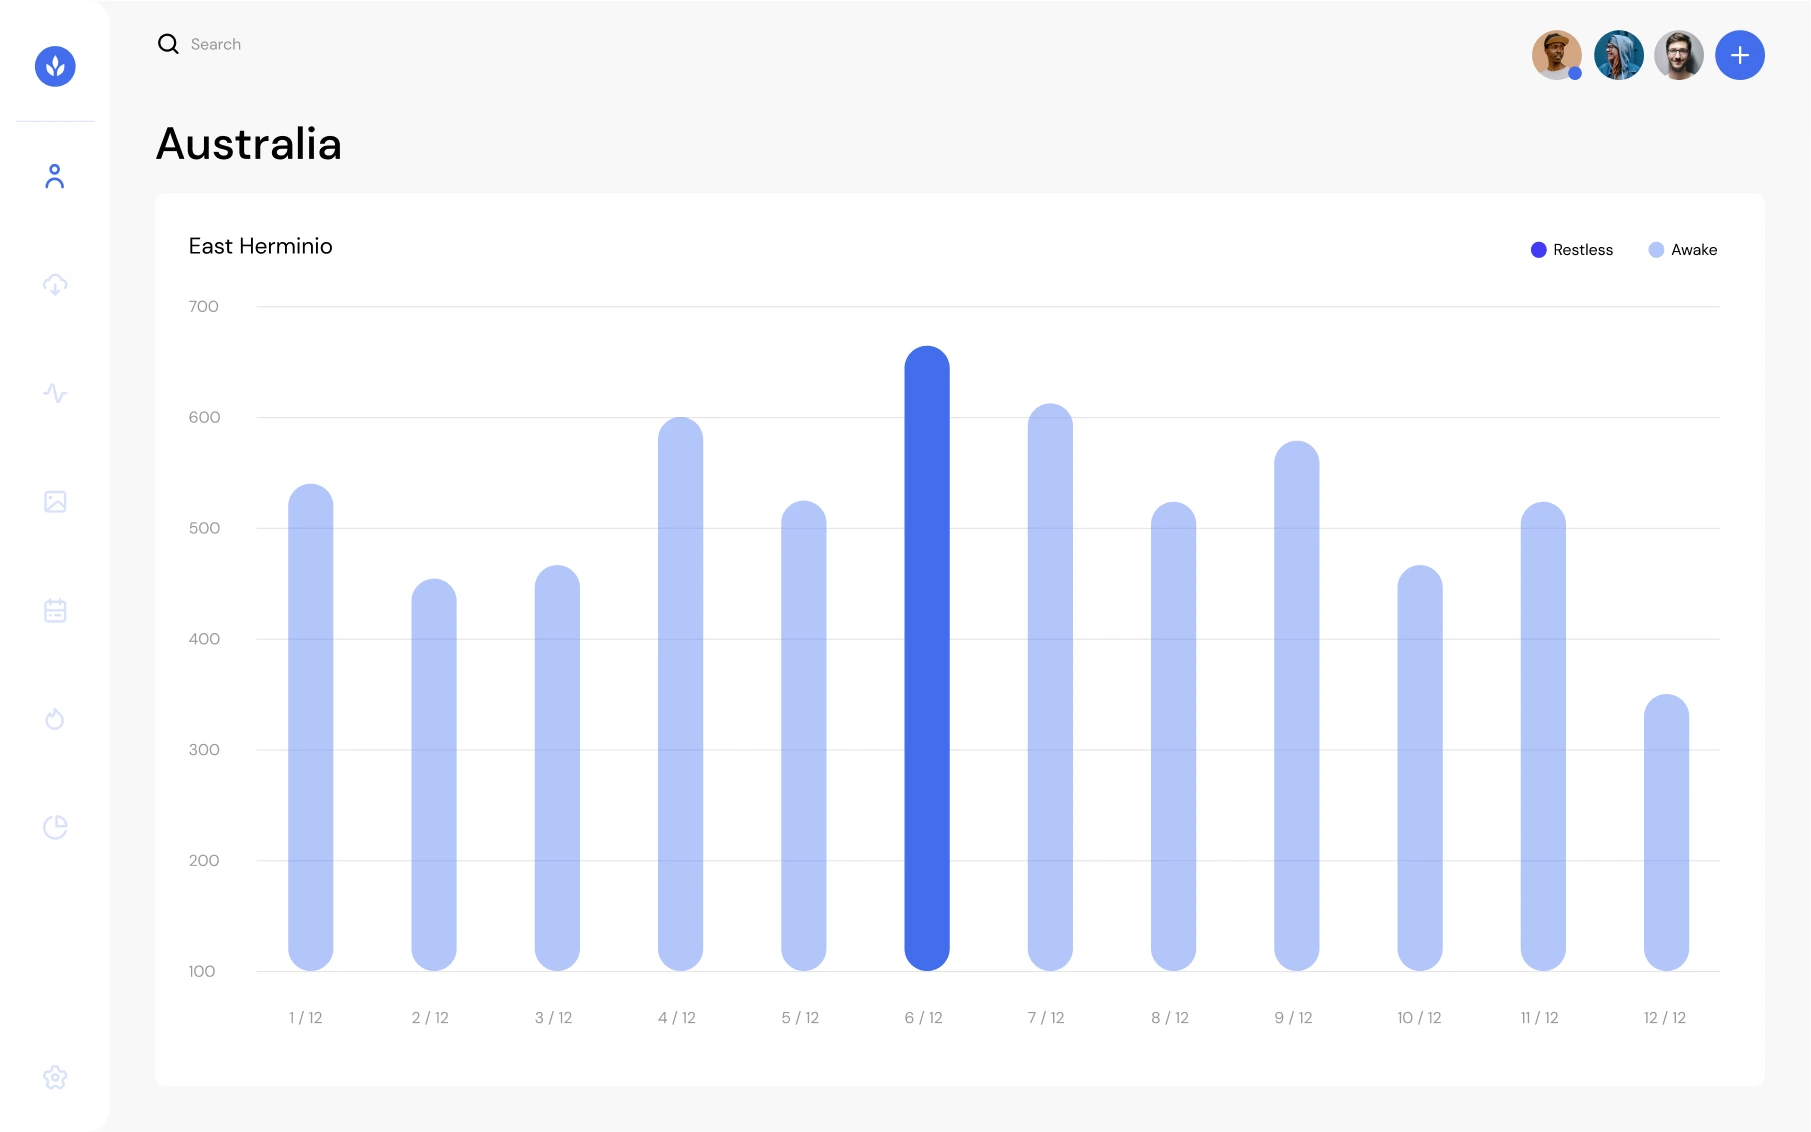Open the pie chart sidebar icon
This screenshot has height=1132, width=1811.
(x=55, y=827)
